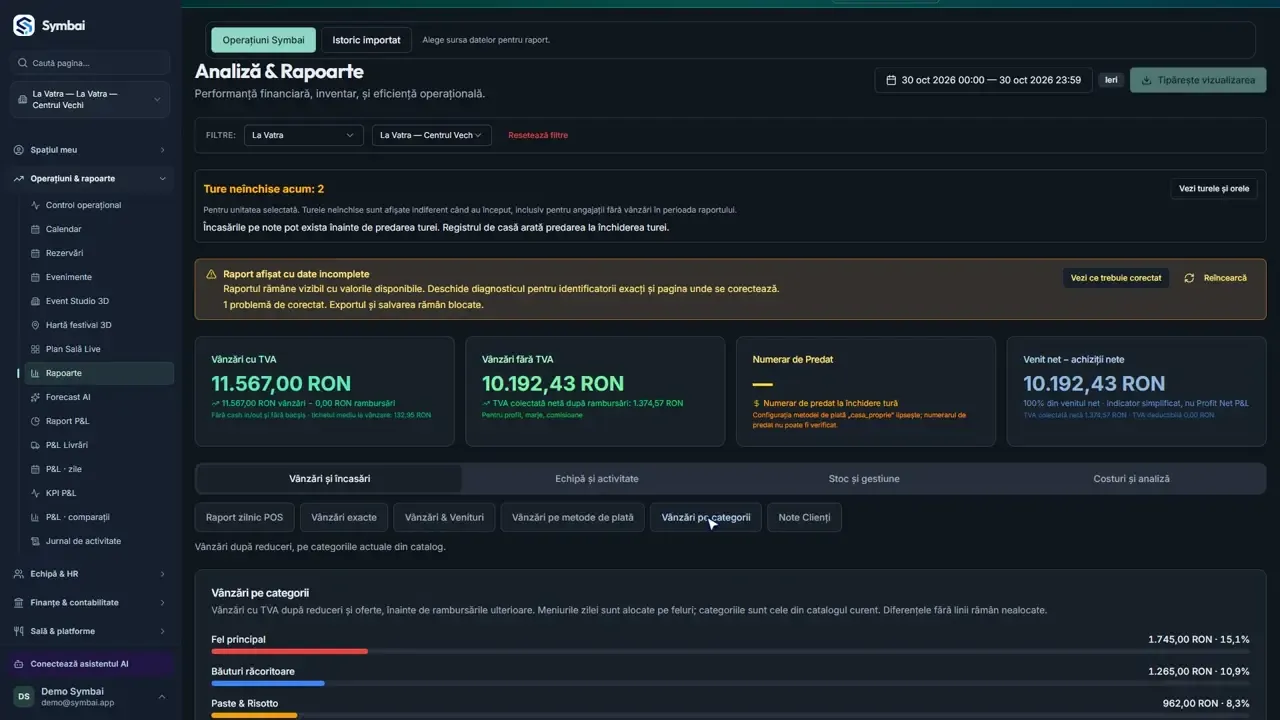
Task: Click the date range 30 oct 2026 field
Action: point(983,80)
